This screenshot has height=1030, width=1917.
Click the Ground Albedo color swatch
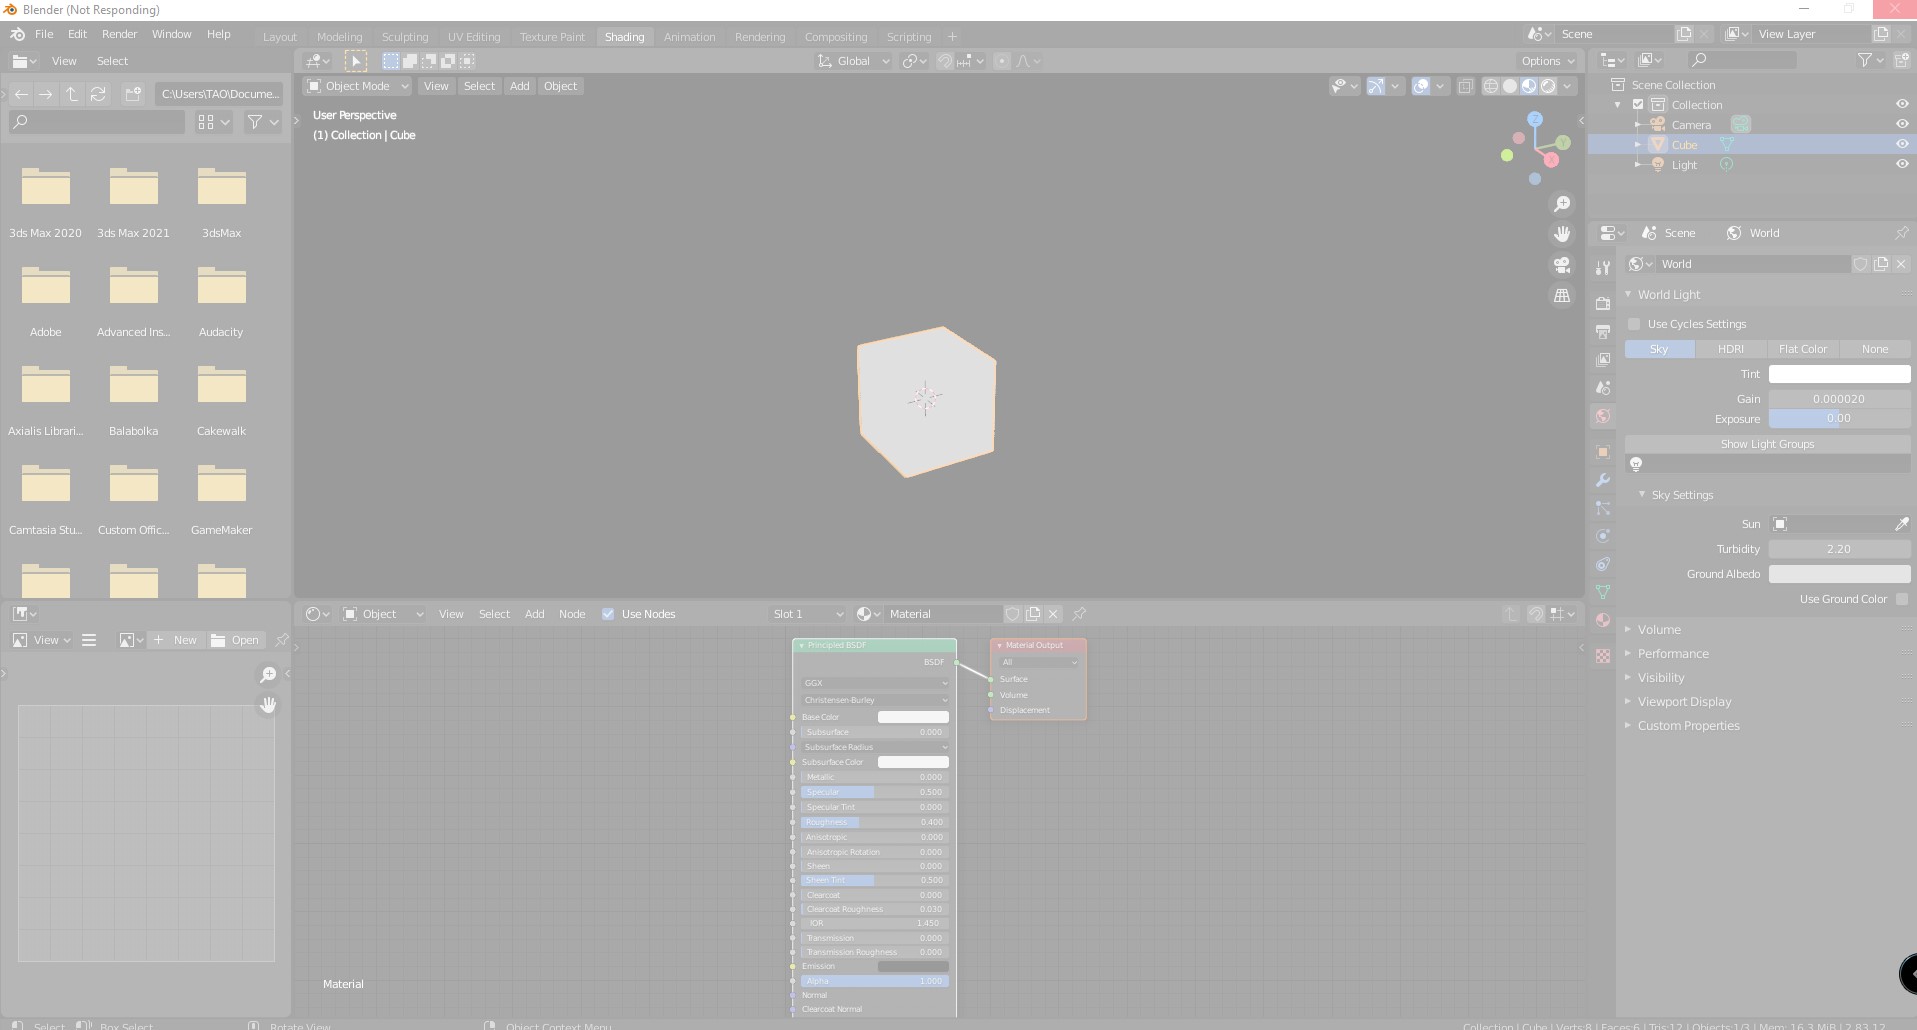[x=1838, y=574]
